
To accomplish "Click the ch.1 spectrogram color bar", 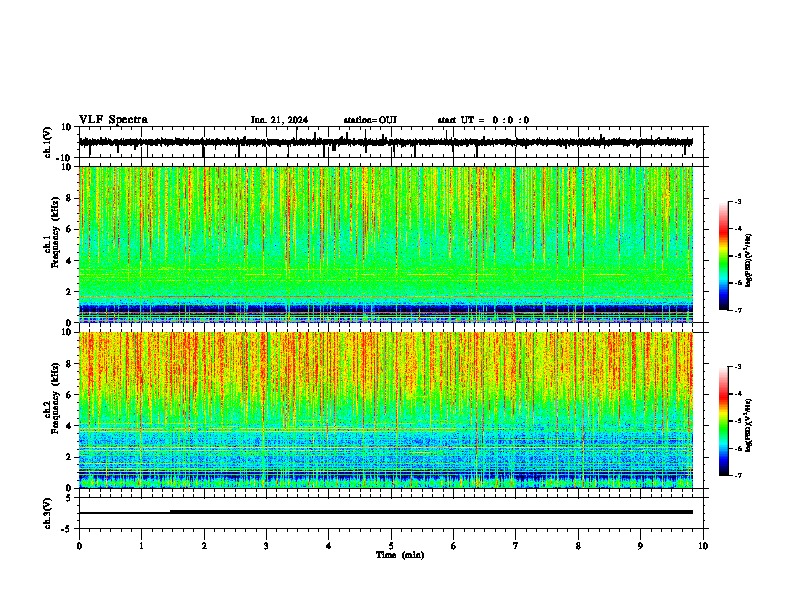I will (724, 256).
